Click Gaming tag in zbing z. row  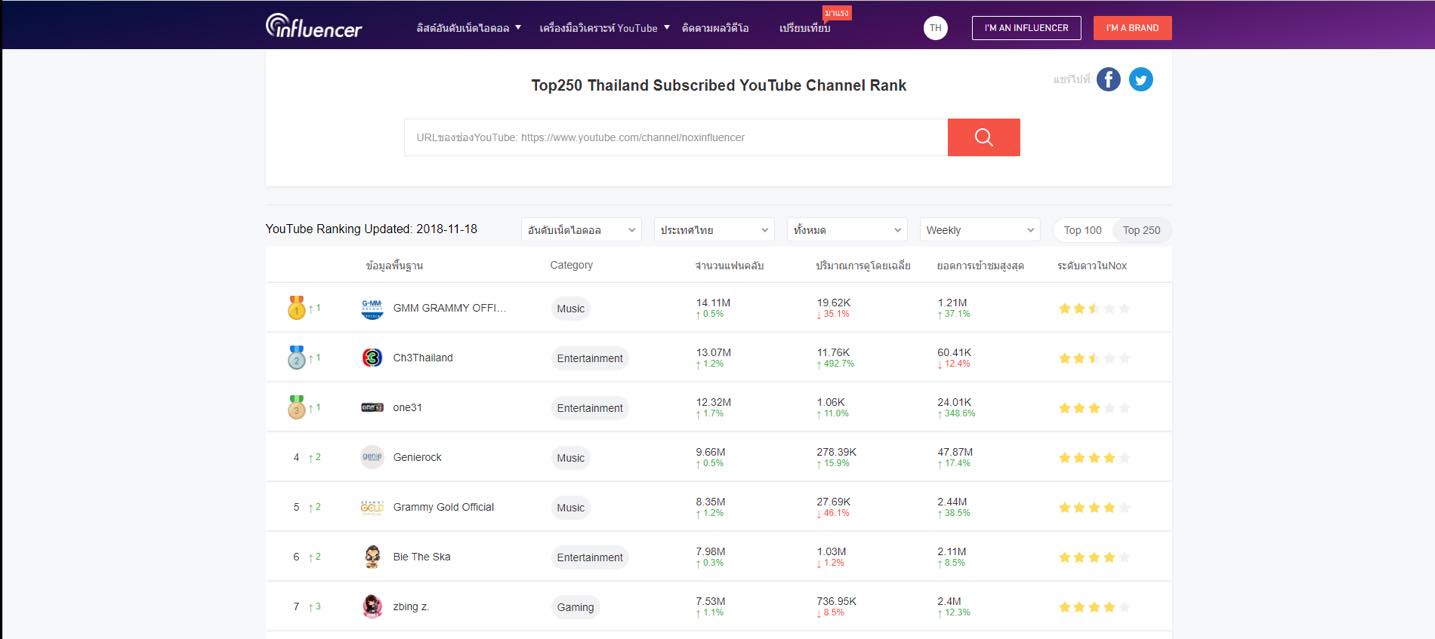tap(575, 607)
